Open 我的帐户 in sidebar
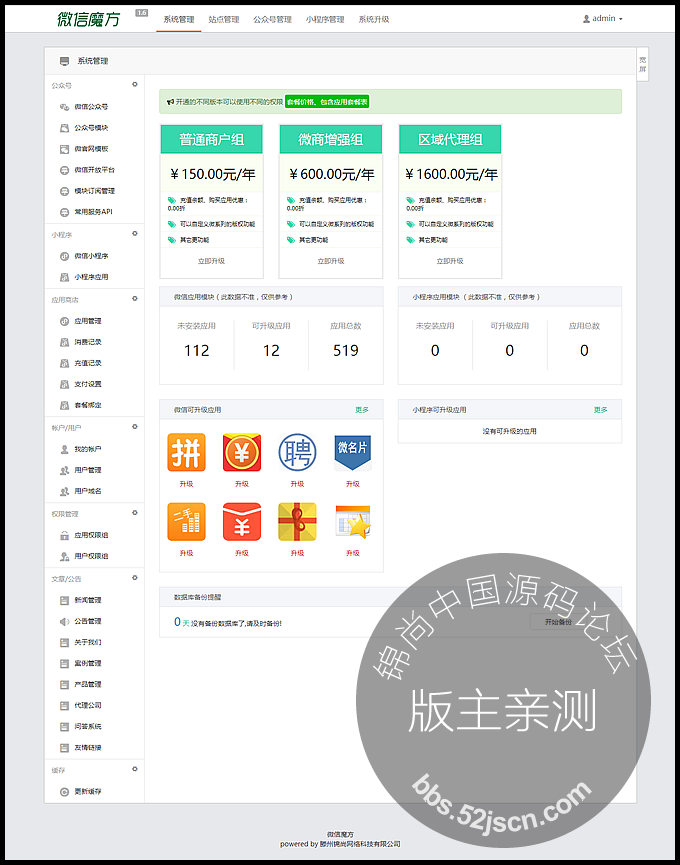 [x=88, y=449]
